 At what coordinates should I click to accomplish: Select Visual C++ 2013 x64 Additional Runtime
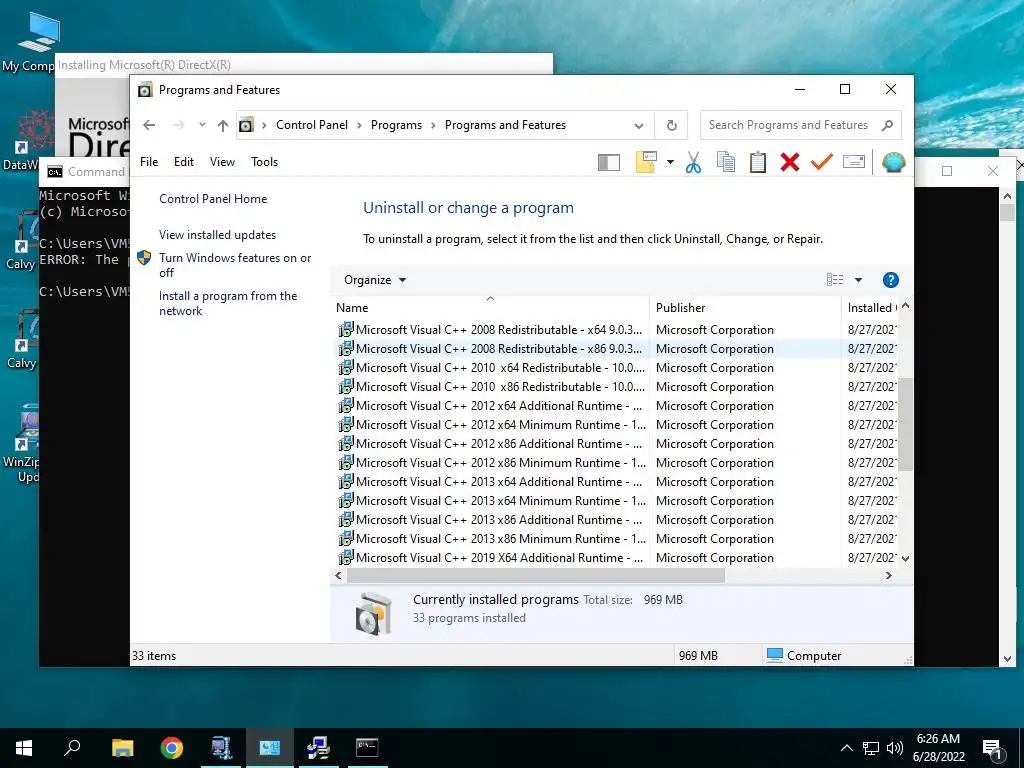pos(615,481)
